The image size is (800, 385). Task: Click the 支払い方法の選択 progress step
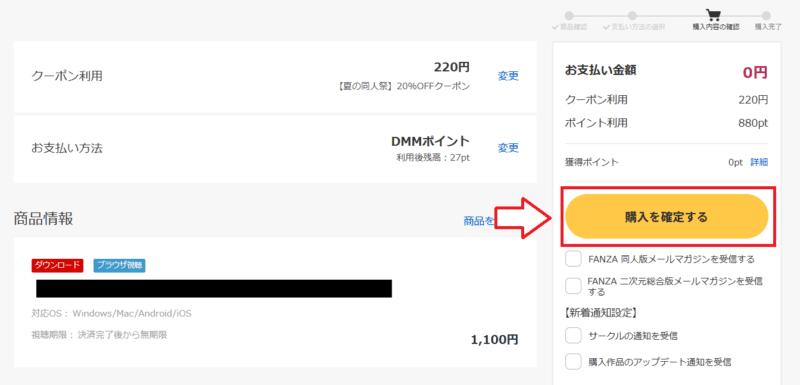(634, 27)
